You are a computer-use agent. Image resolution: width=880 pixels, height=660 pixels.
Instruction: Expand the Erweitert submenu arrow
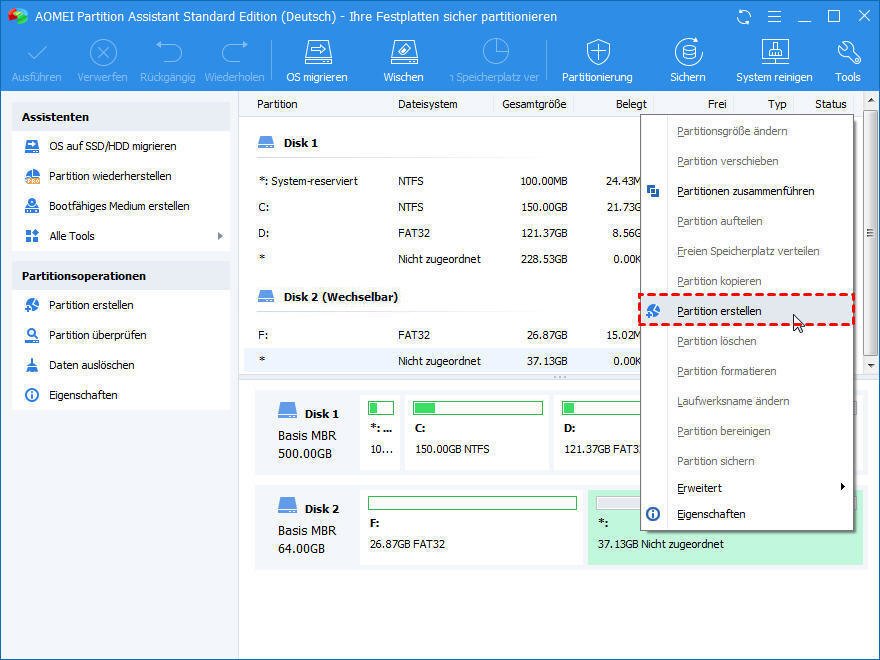(842, 487)
